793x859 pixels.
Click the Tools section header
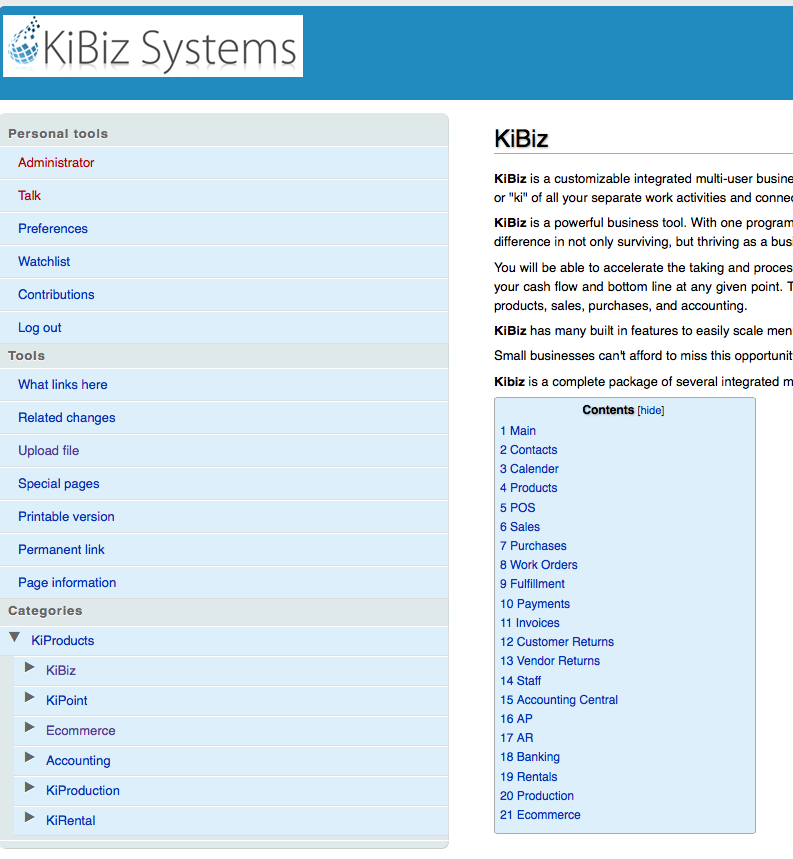[x=26, y=356]
